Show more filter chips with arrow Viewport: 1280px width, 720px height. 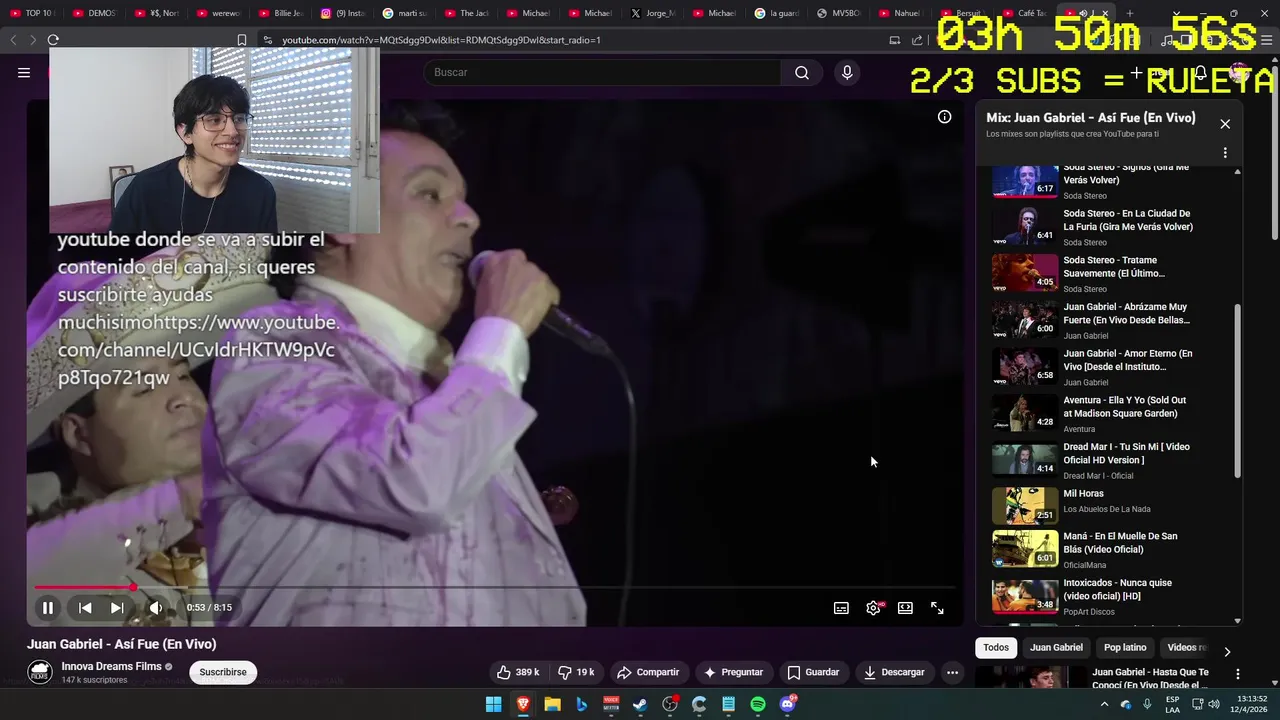1227,651
